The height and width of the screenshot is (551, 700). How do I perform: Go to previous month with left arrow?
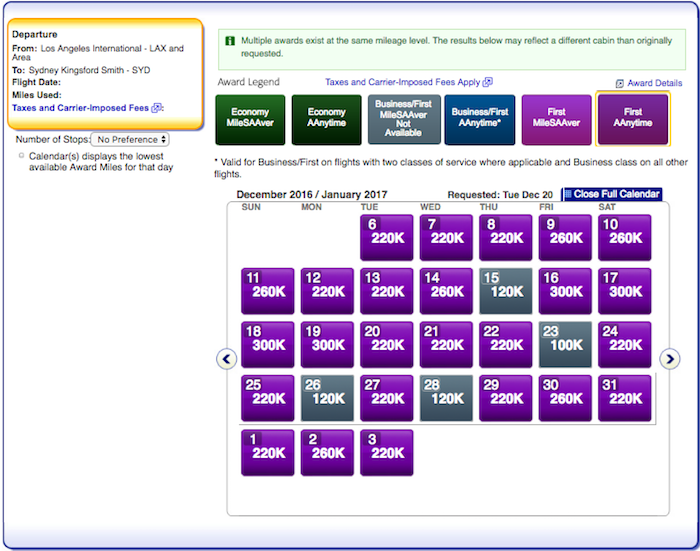227,359
